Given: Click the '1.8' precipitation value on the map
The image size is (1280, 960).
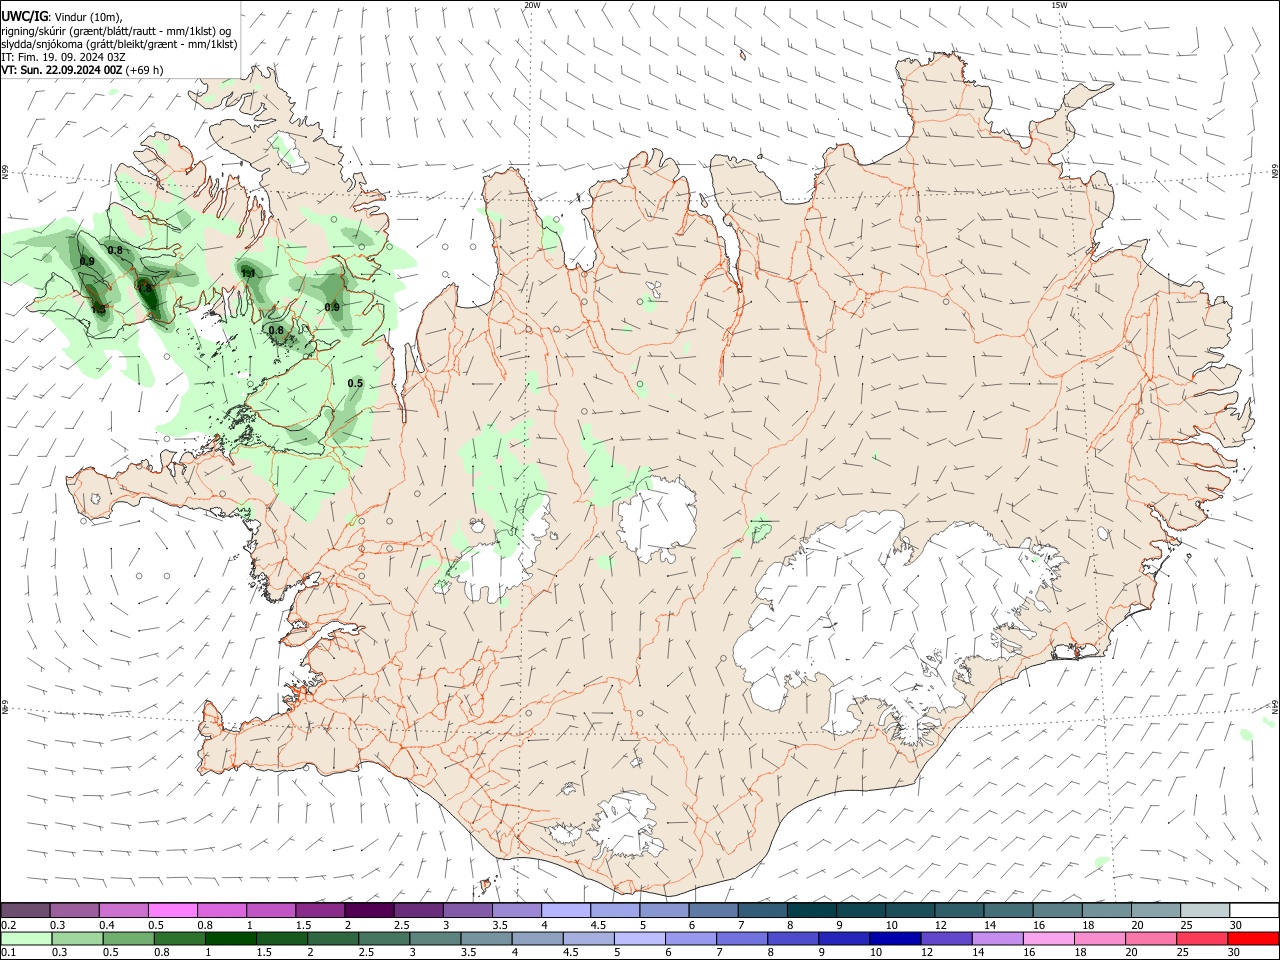Looking at the screenshot, I should 144,288.
